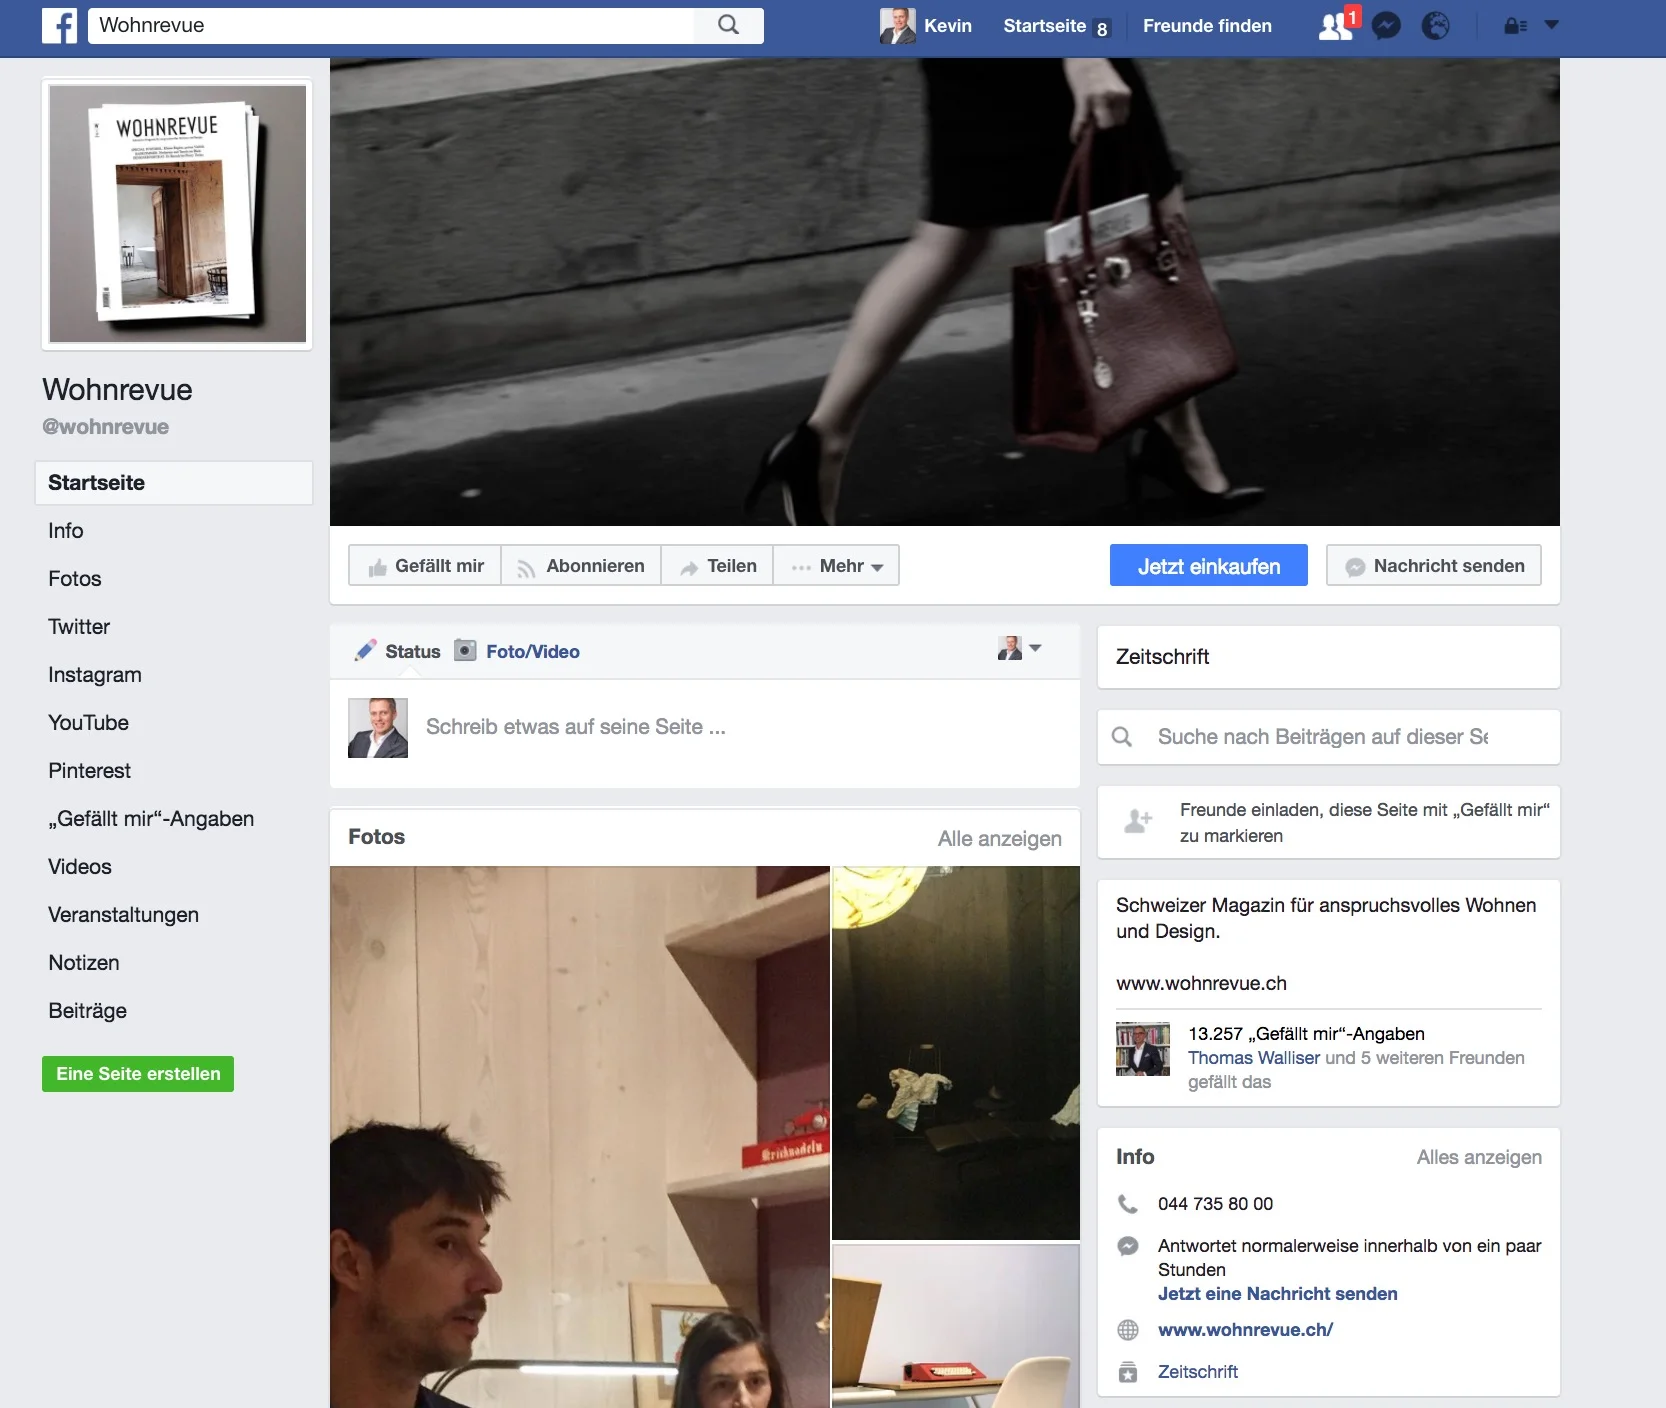Open Beiträge in the sidebar
This screenshot has height=1408, width=1666.
pyautogui.click(x=87, y=1011)
